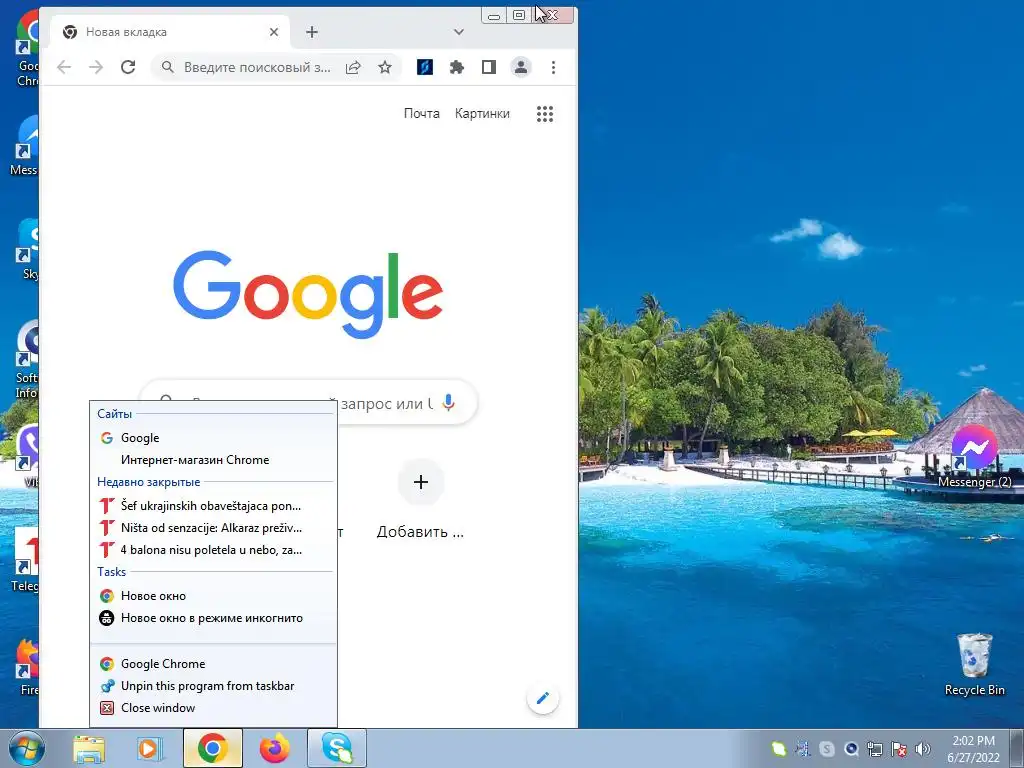Start voice search with the microphone

click(448, 403)
